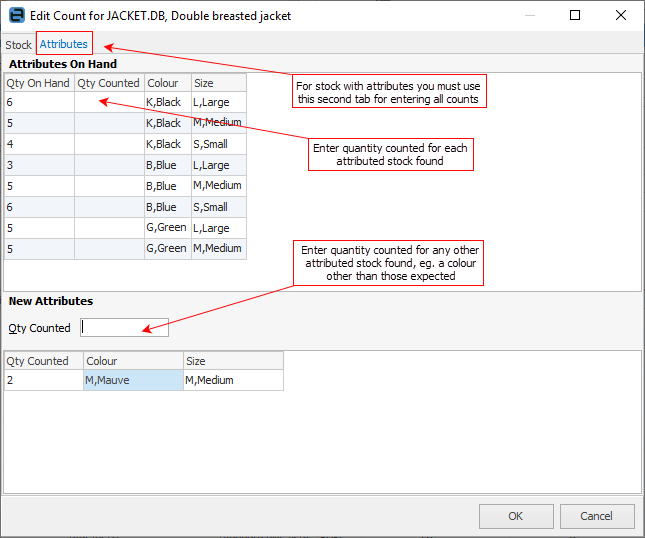645x538 pixels.
Task: Click New Attributes table Size header
Action: click(233, 361)
